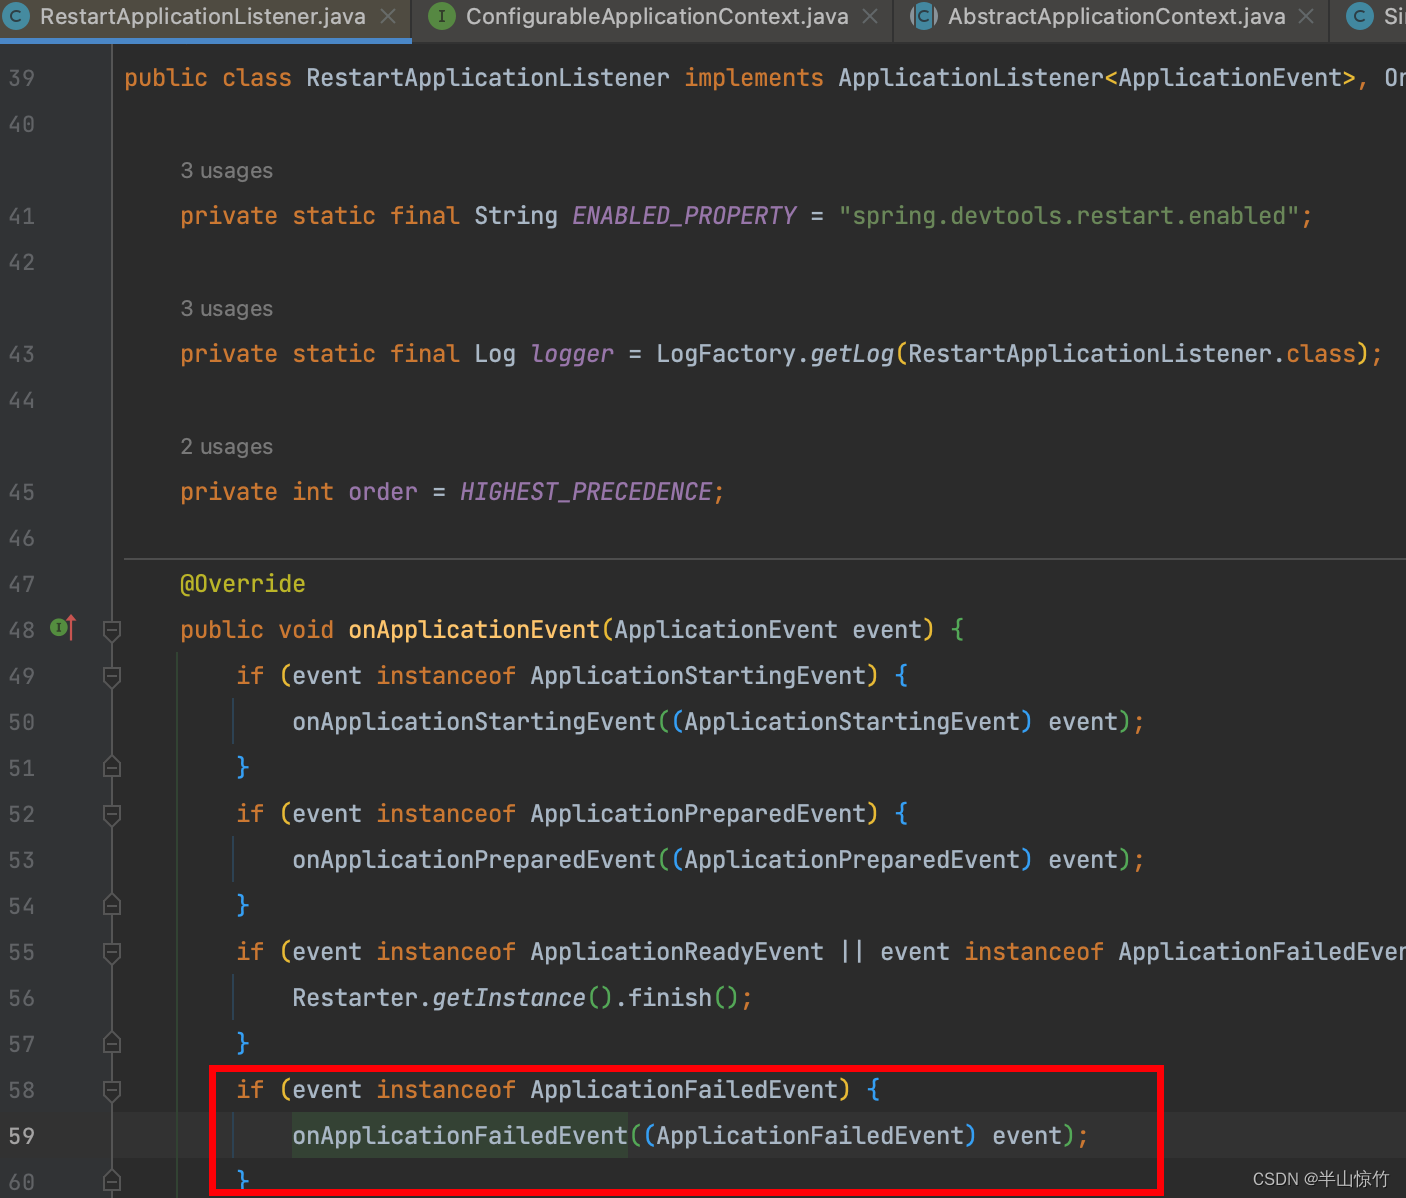
Task: Click the fold end marker on line 60
Action: tap(112, 1182)
